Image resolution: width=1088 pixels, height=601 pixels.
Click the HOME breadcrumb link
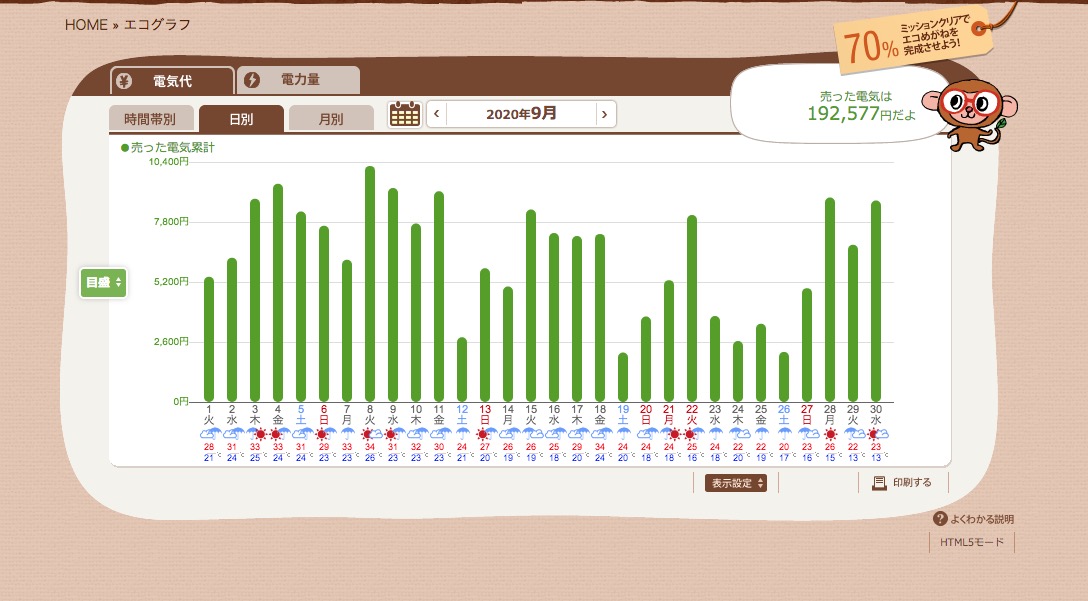click(86, 25)
